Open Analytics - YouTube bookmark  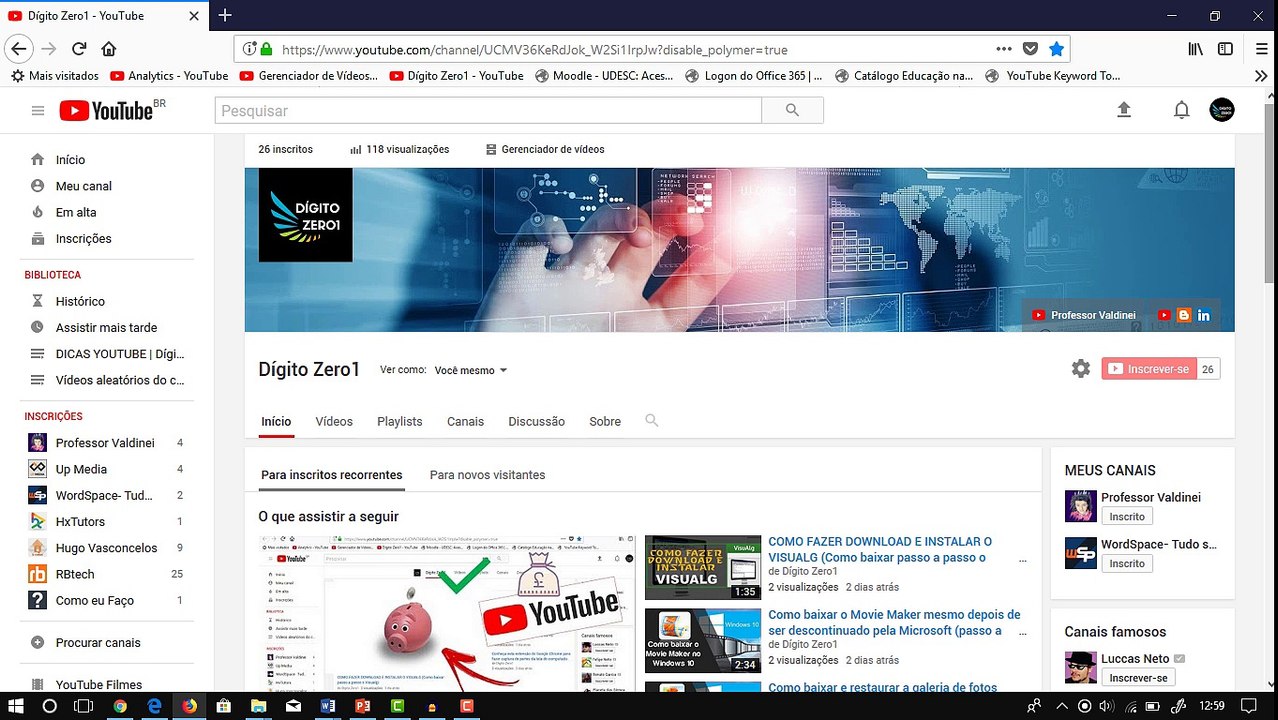tap(169, 75)
